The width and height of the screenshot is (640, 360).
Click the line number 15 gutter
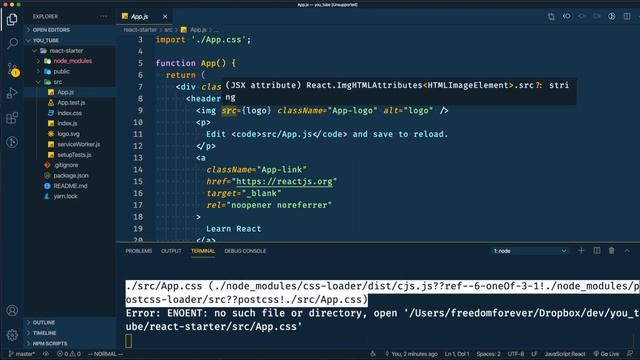[138, 181]
